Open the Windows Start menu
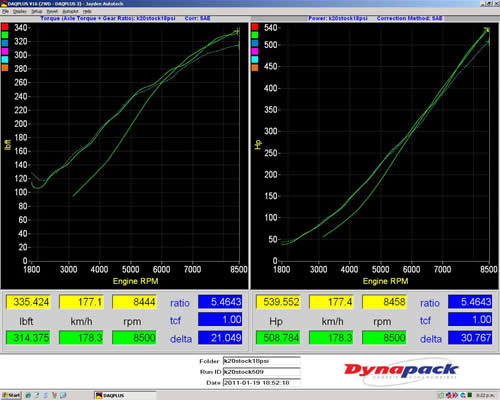This screenshot has width=500, height=400. [10, 395]
